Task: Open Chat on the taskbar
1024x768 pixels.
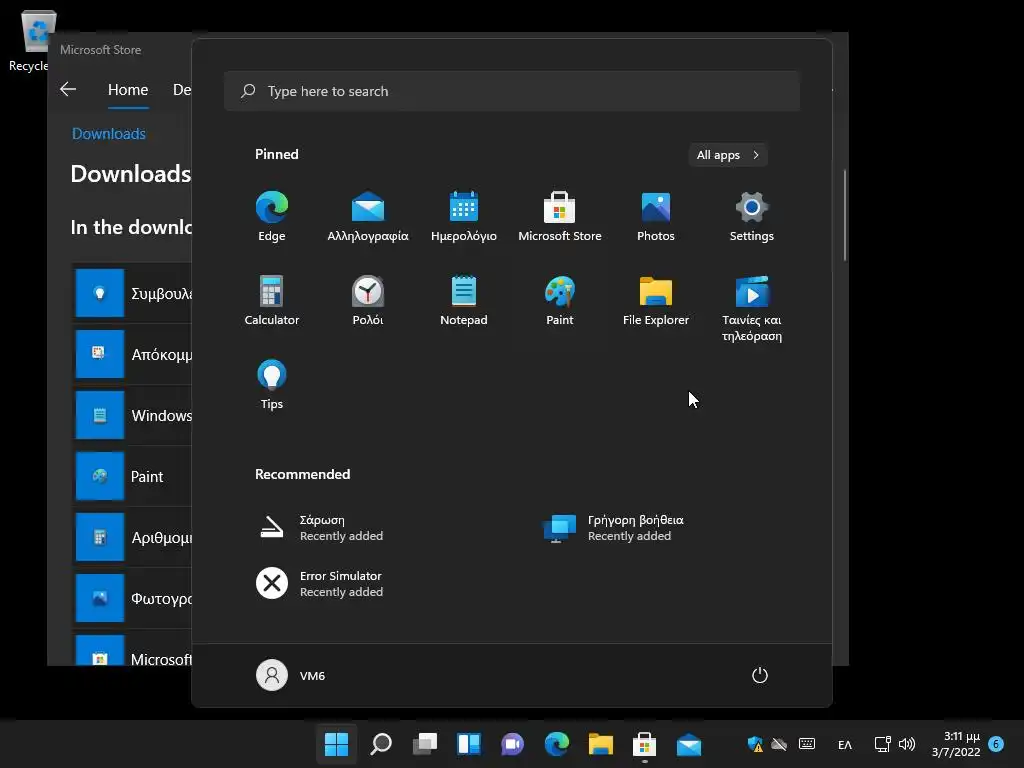Action: pos(513,744)
